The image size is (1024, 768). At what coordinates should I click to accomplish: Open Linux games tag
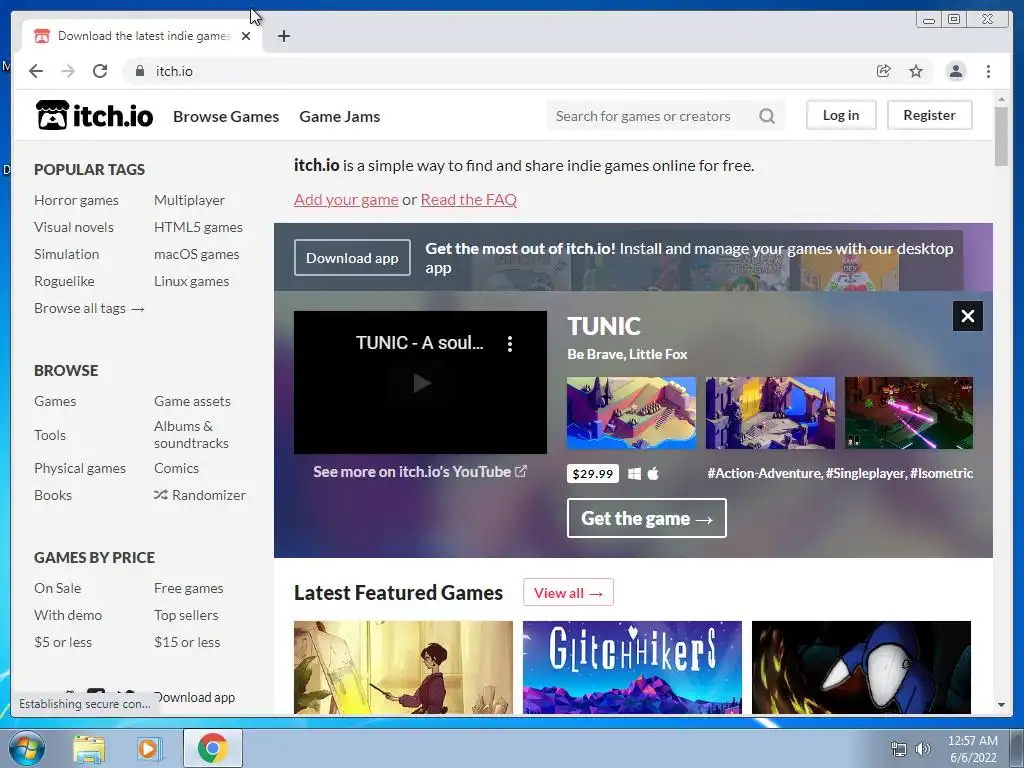coord(191,281)
